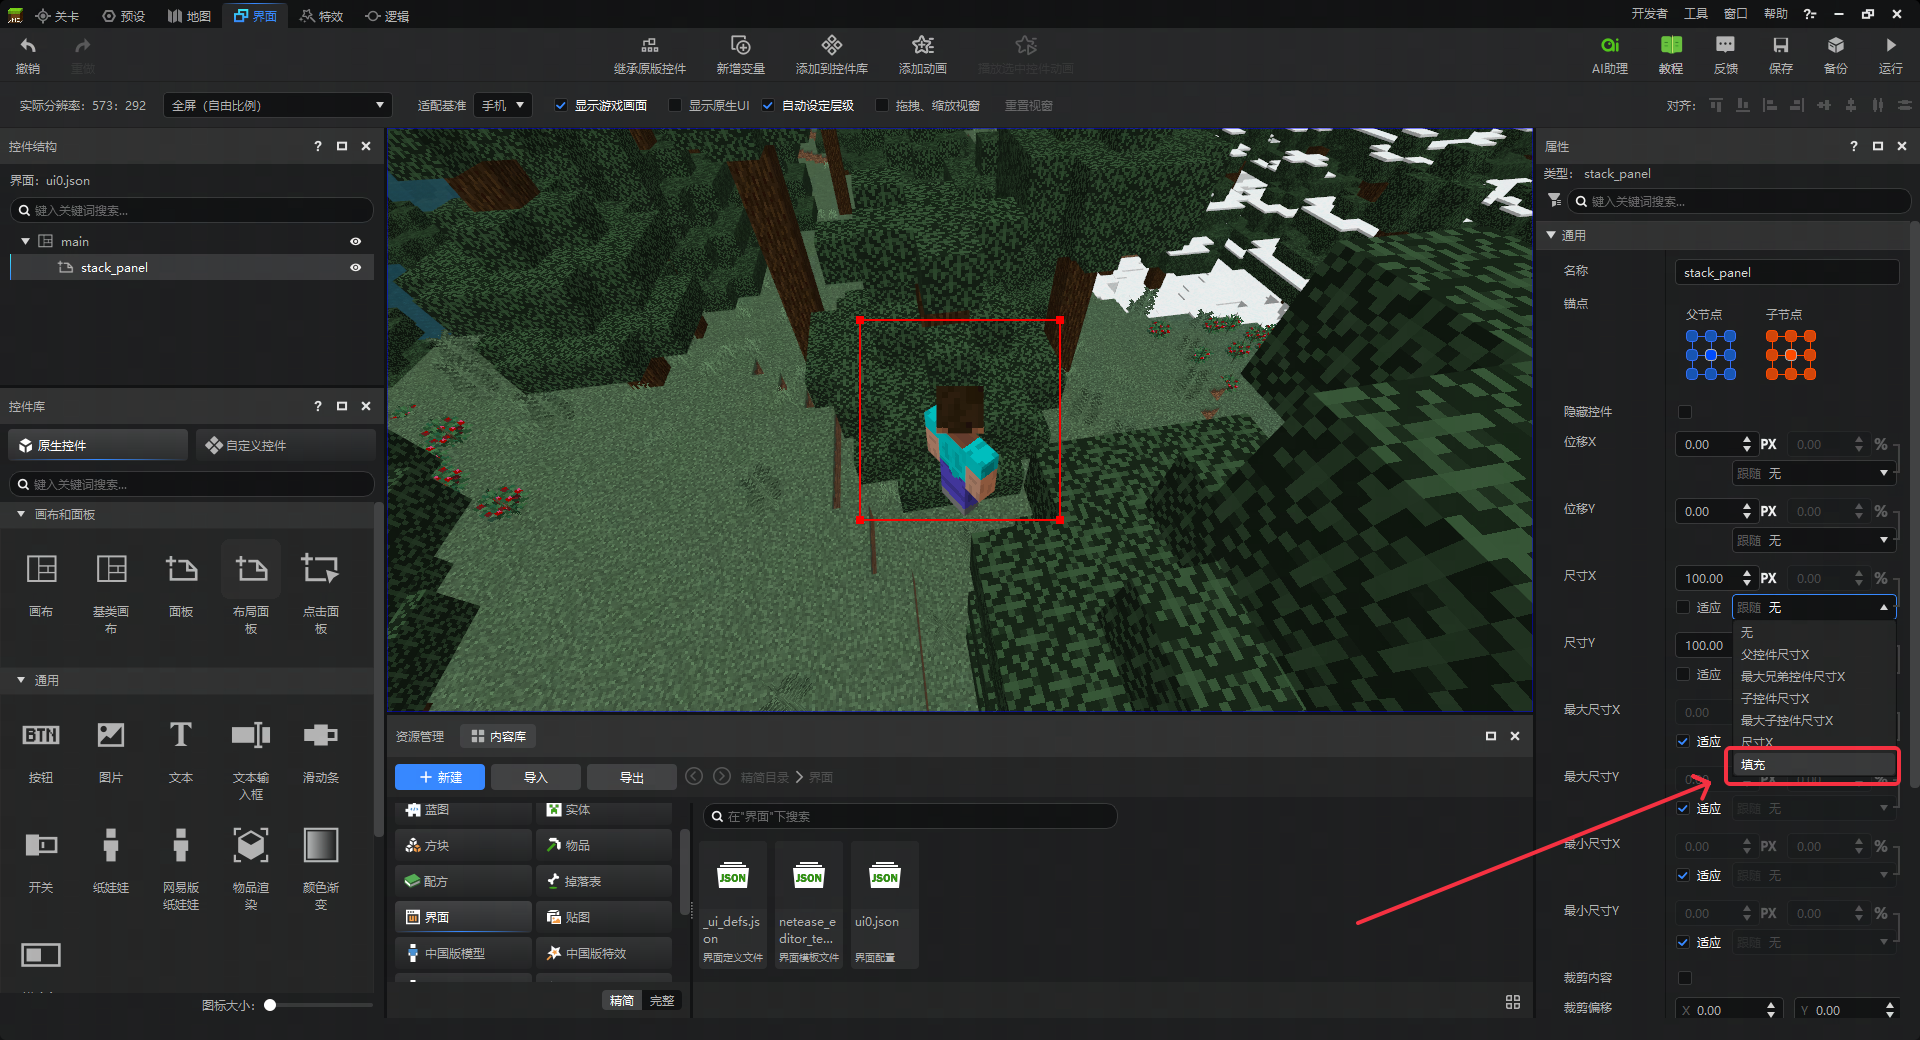Toggle 拖拽、缩放视窗 checkbox
The image size is (1920, 1040).
[x=882, y=105]
